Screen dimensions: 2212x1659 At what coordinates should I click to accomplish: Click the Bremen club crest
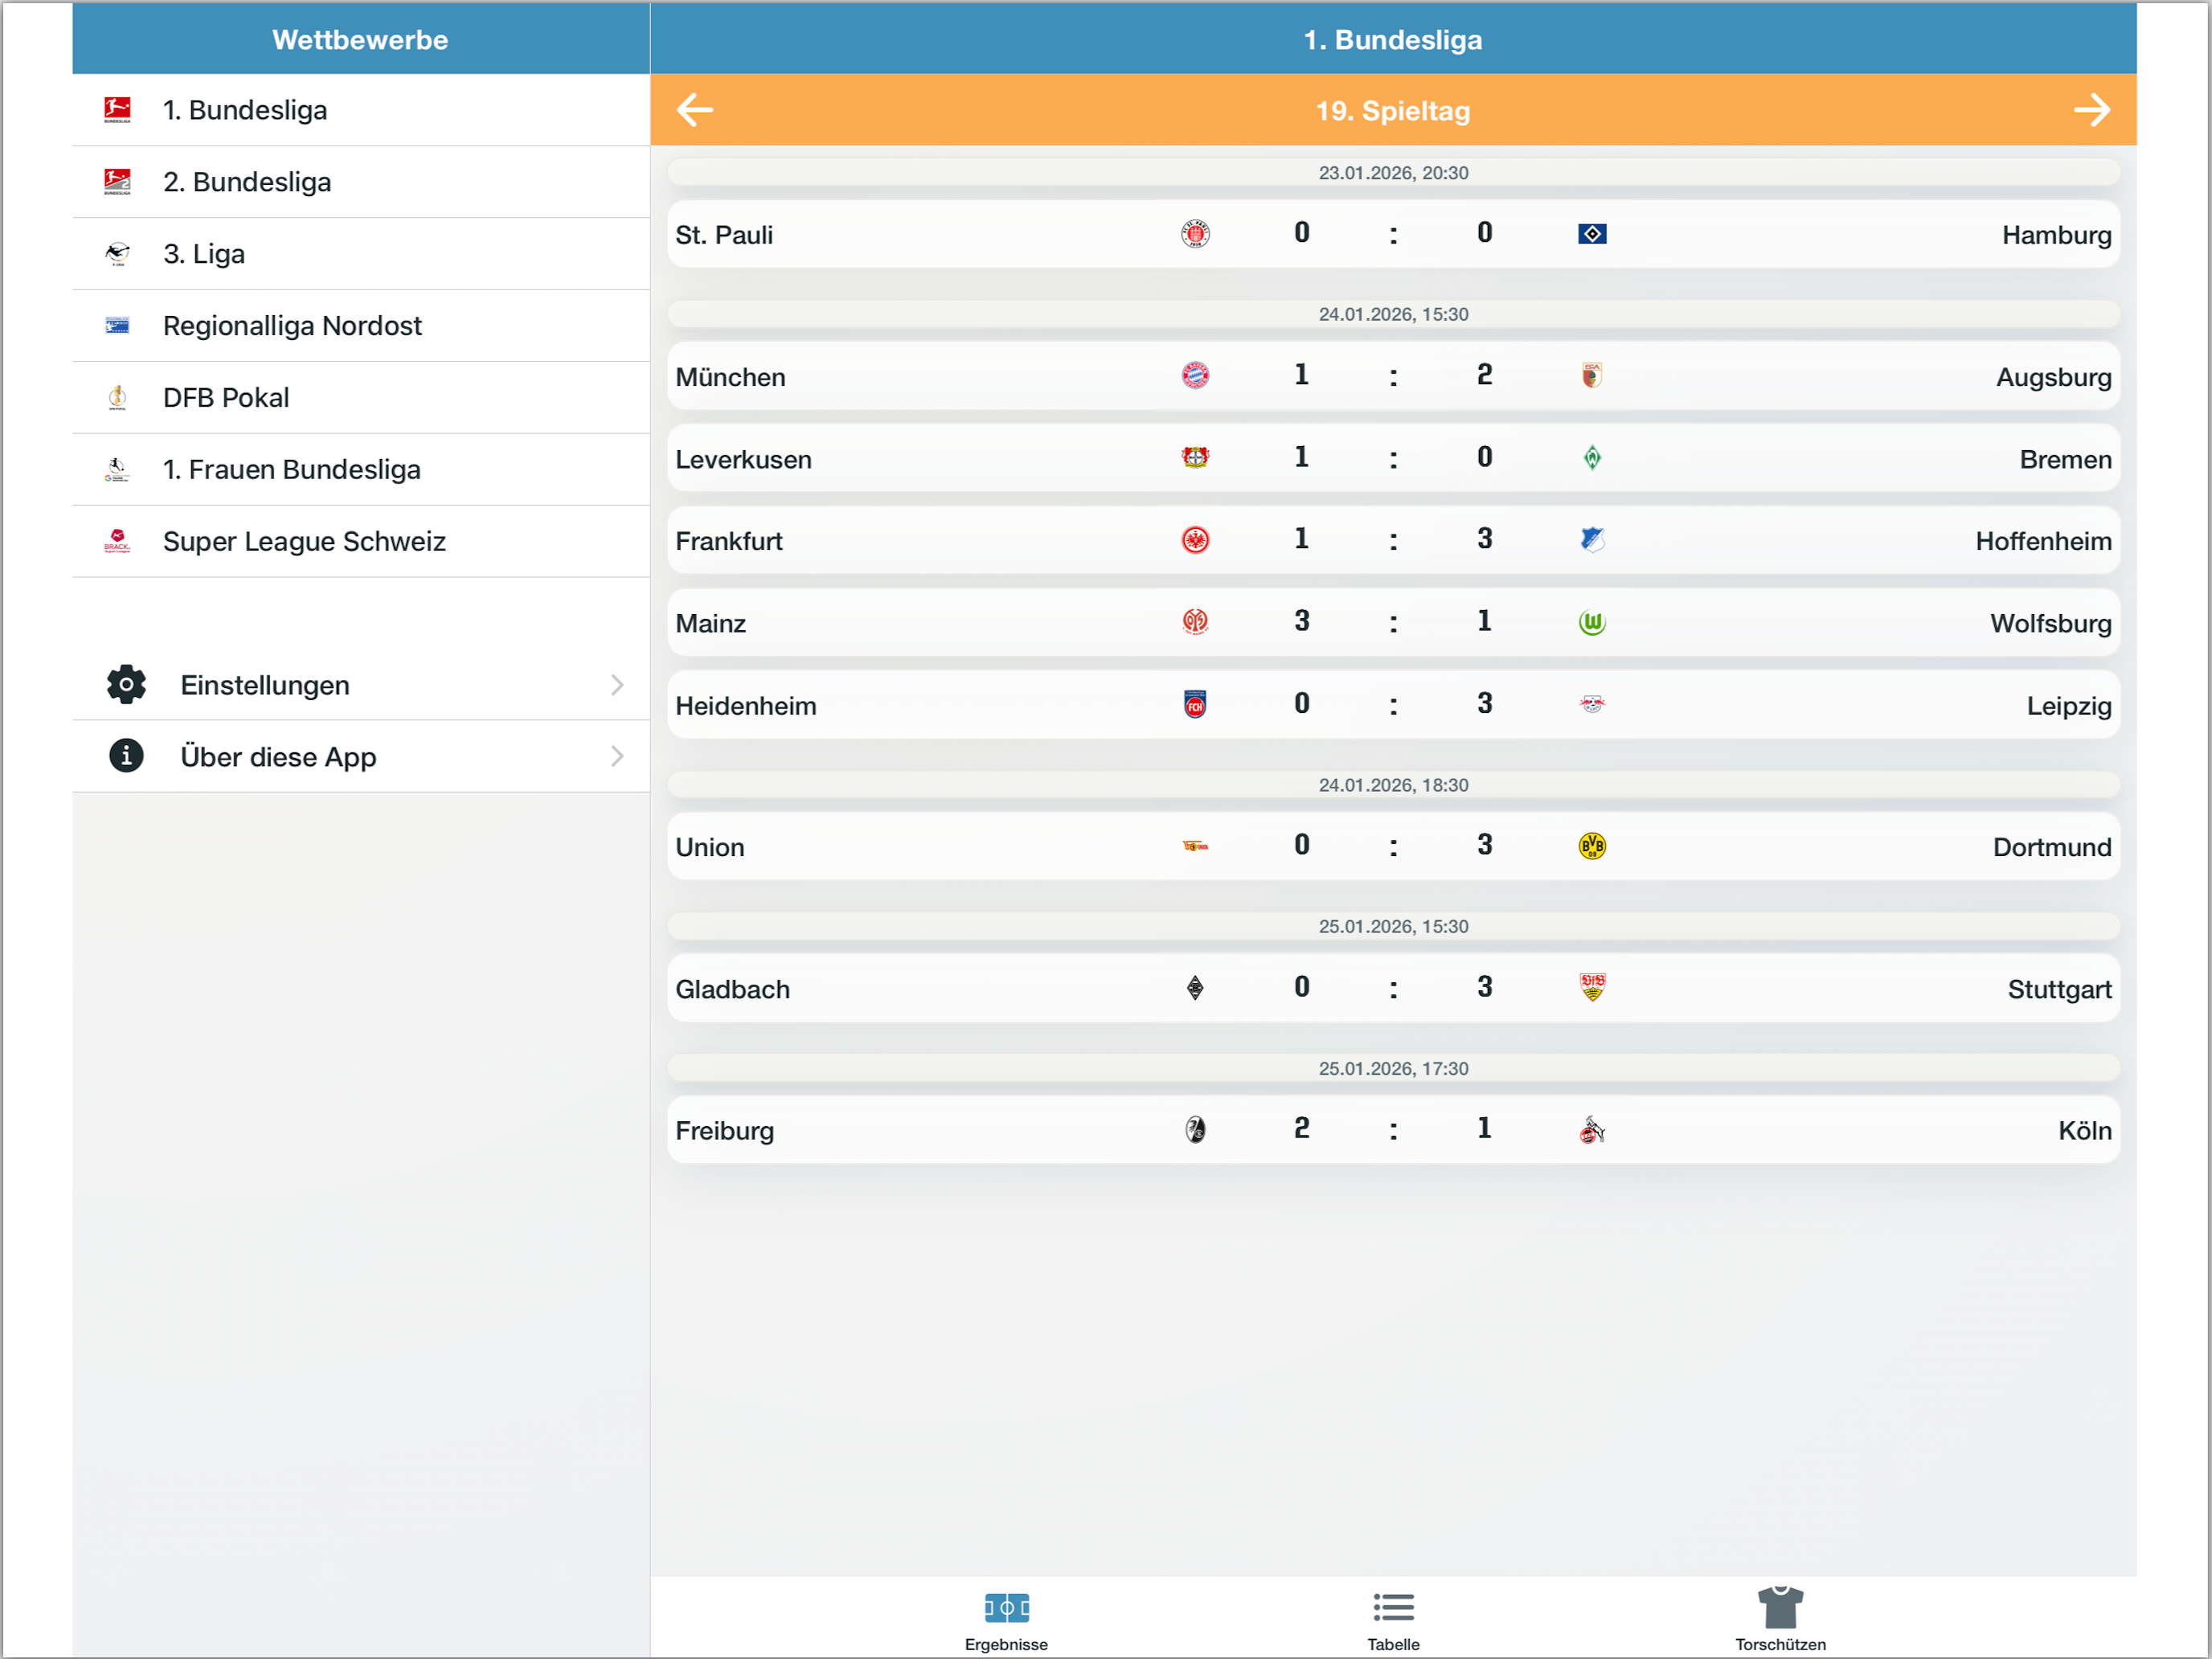tap(1592, 458)
